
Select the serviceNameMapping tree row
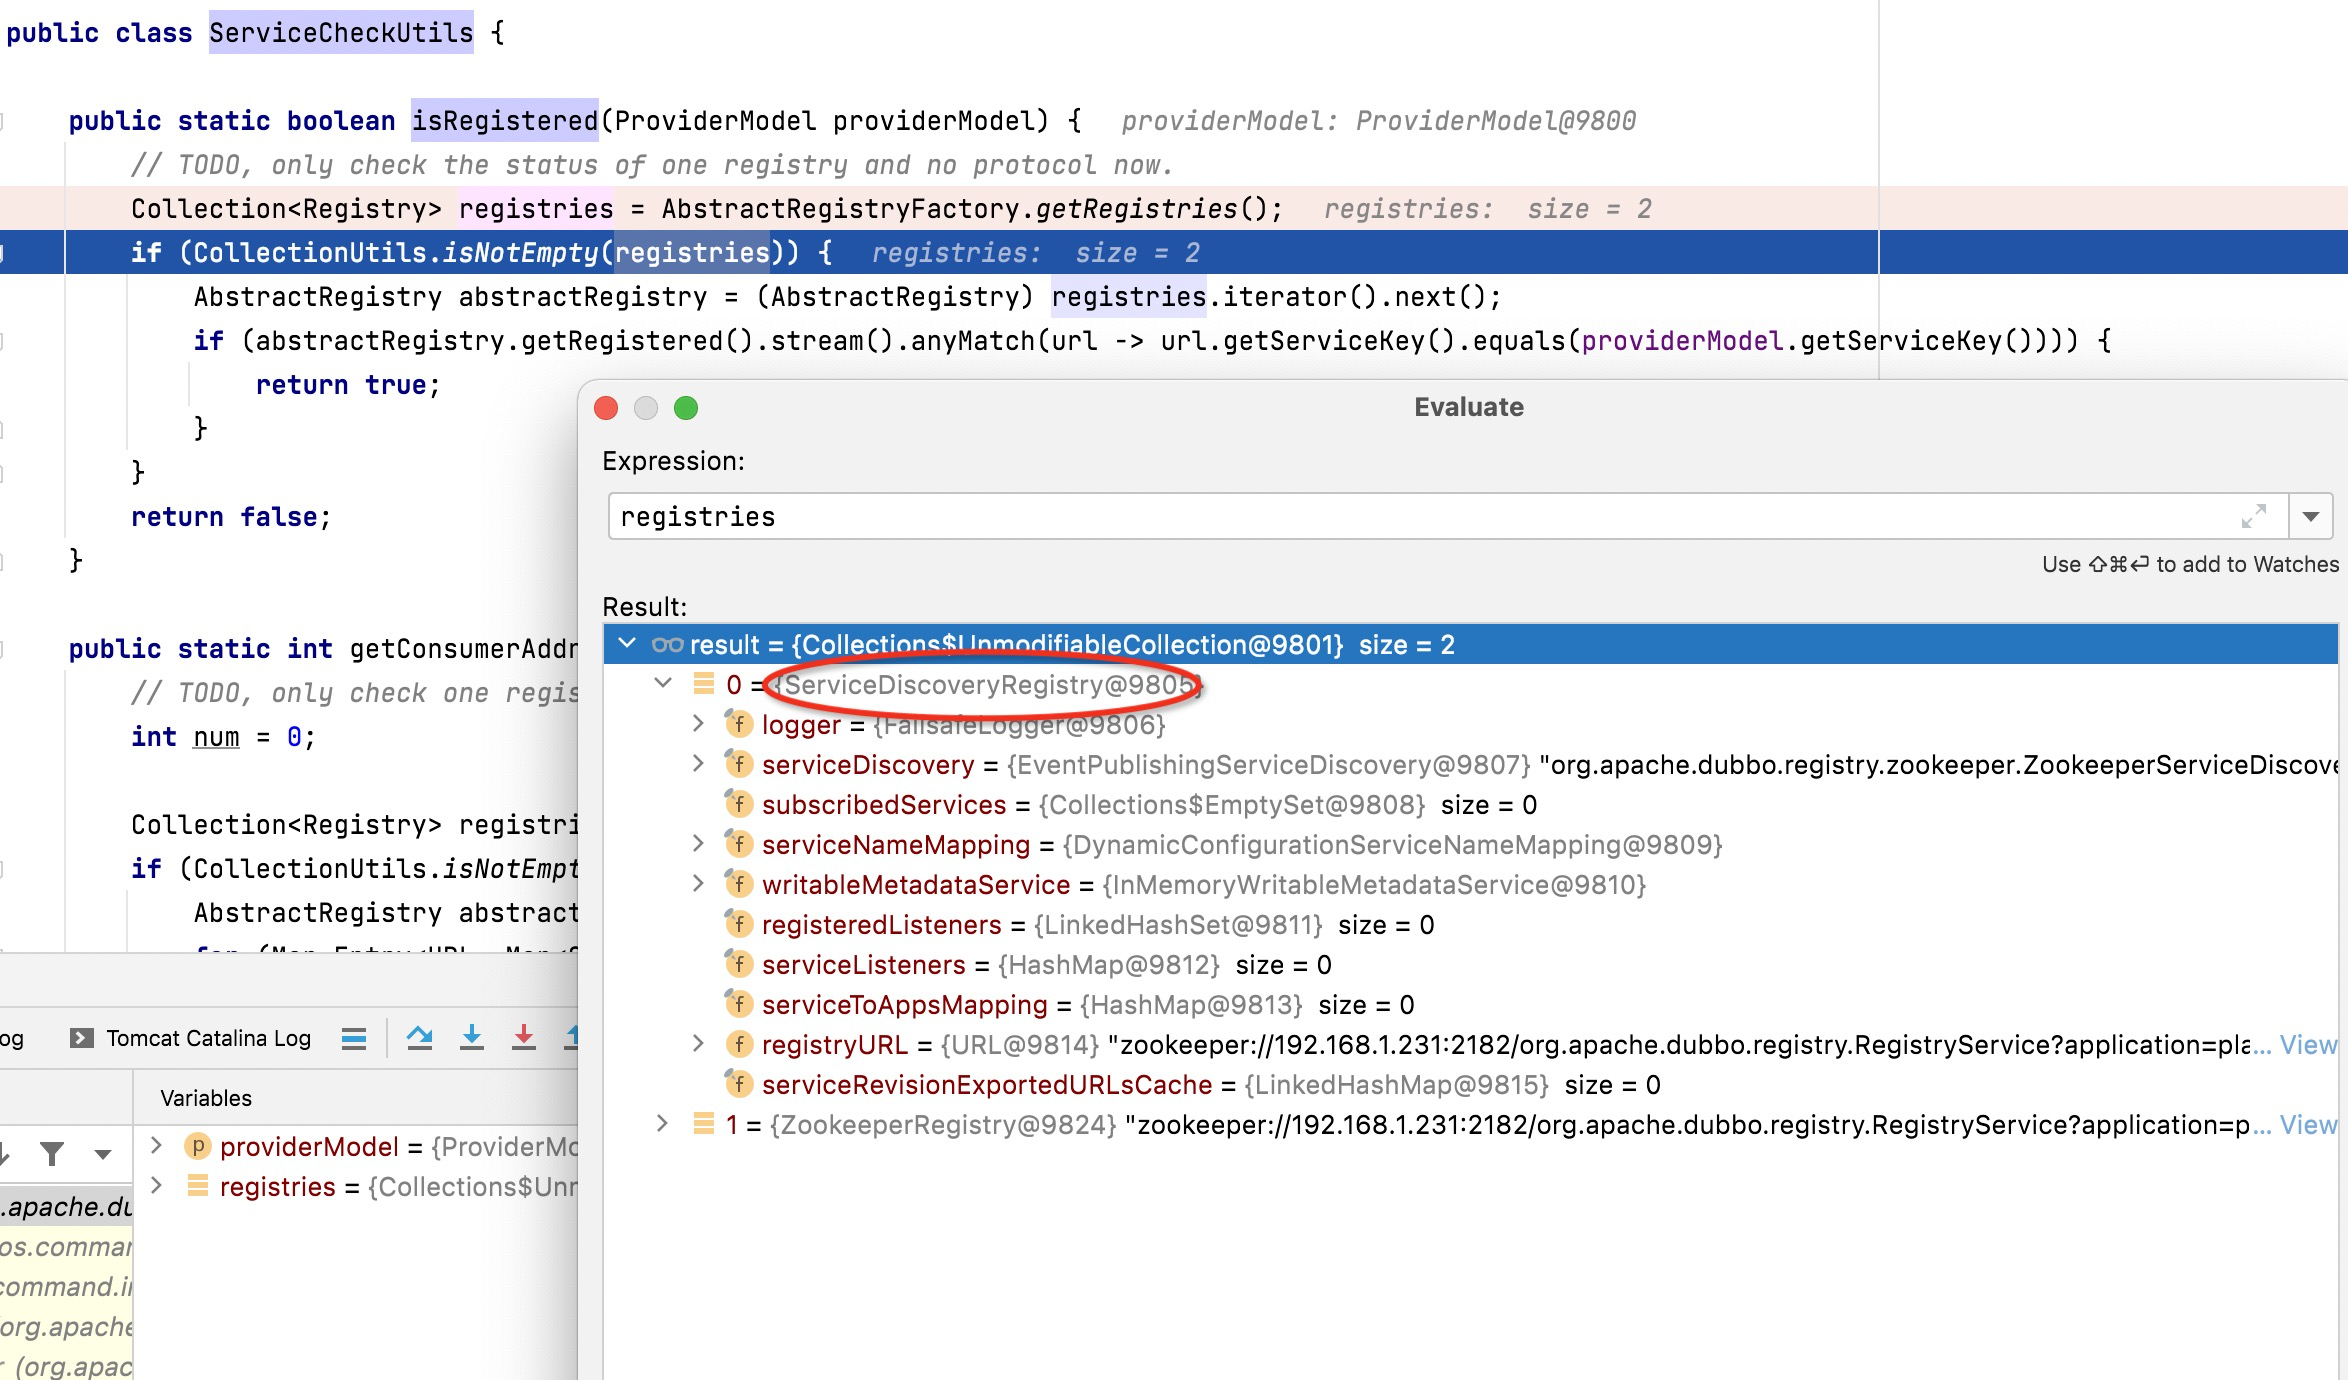click(895, 844)
